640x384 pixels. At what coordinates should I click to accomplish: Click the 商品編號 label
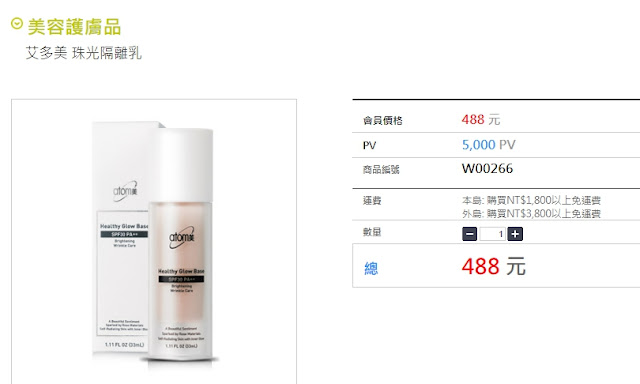point(381,169)
